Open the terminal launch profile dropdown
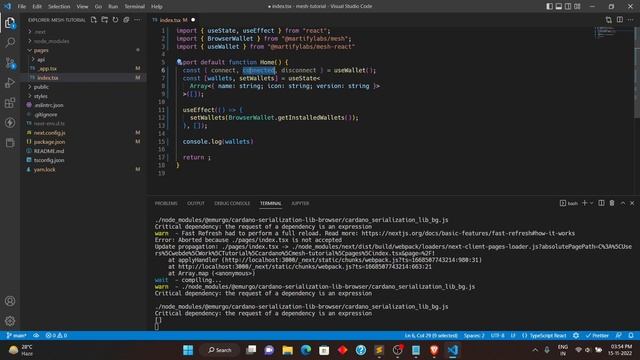Image resolution: width=640 pixels, height=360 pixels. (591, 203)
